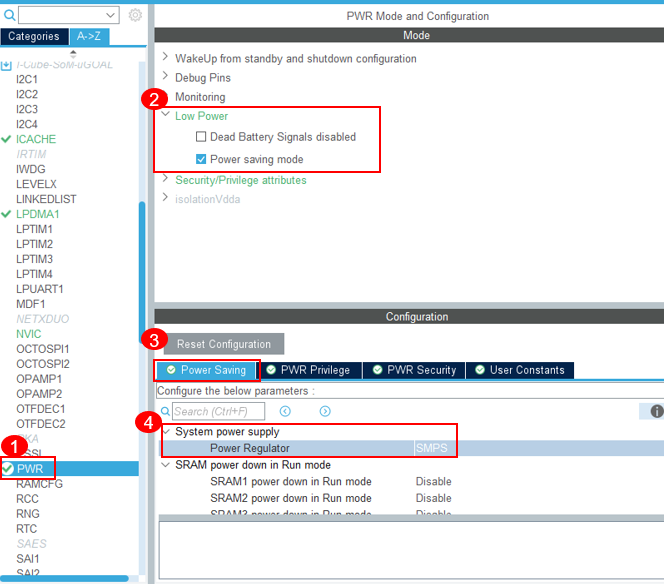
Task: Uncheck the Power saving mode checkbox
Action: click(x=201, y=159)
